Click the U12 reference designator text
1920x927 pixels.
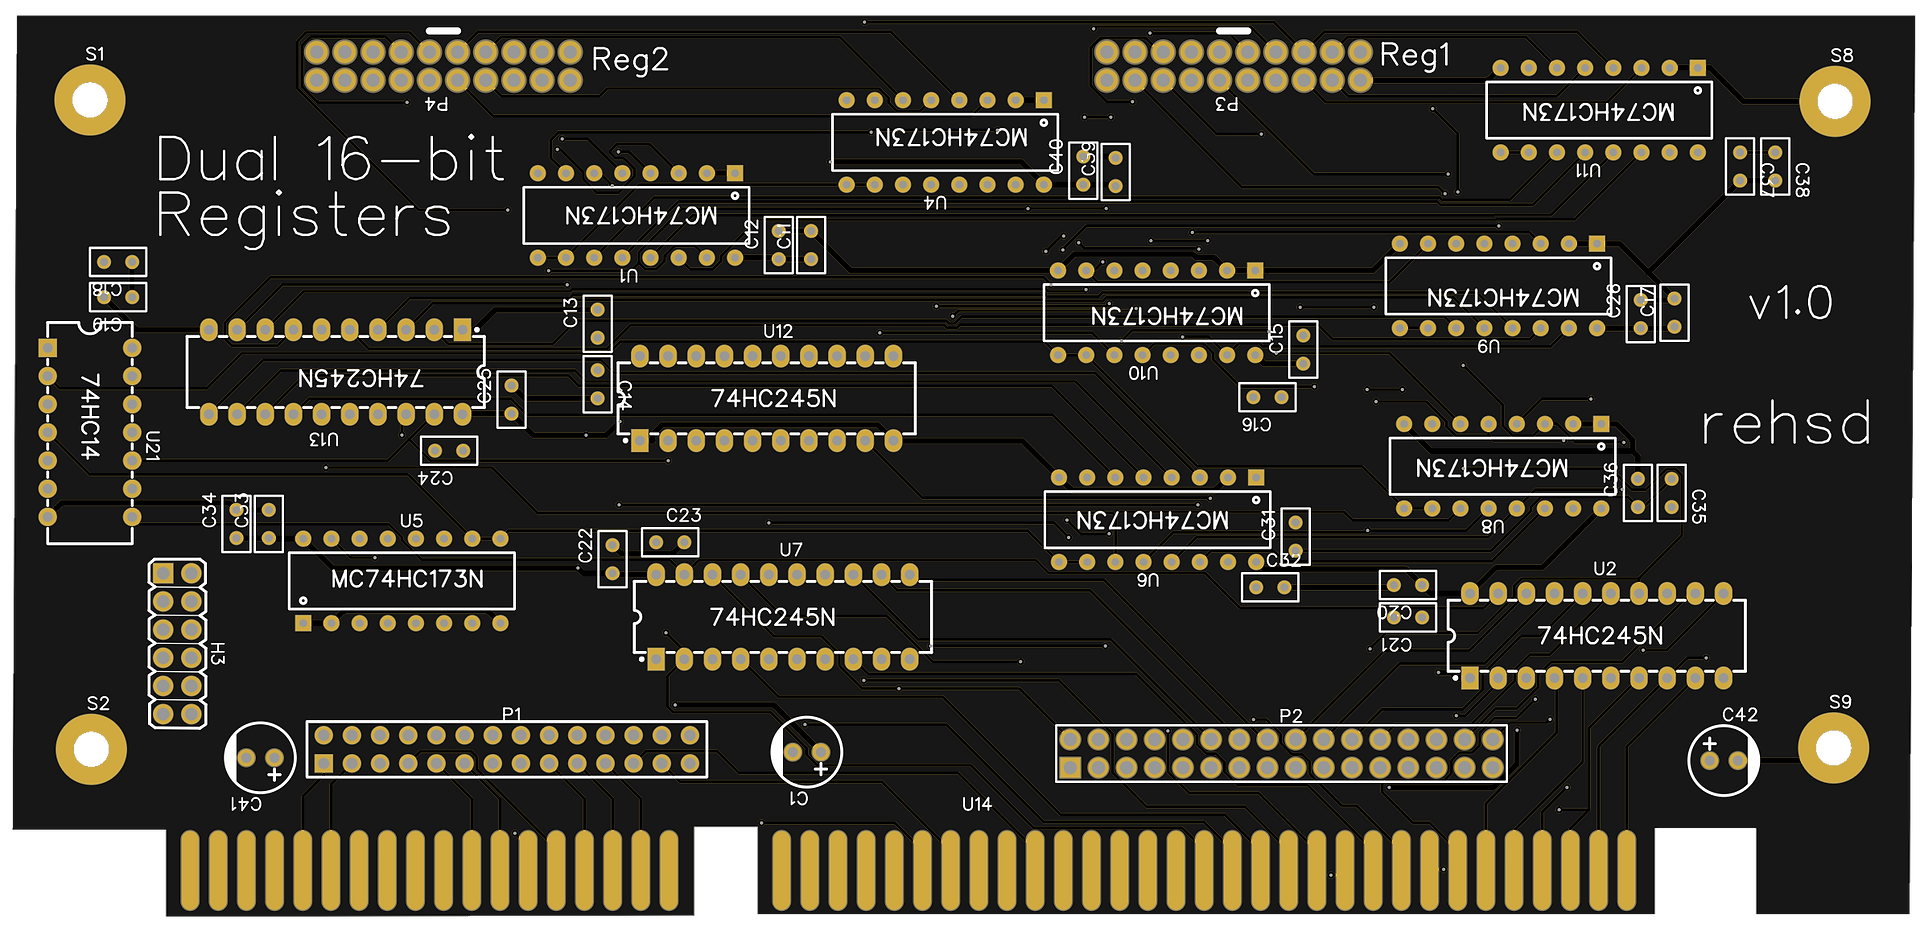[778, 331]
